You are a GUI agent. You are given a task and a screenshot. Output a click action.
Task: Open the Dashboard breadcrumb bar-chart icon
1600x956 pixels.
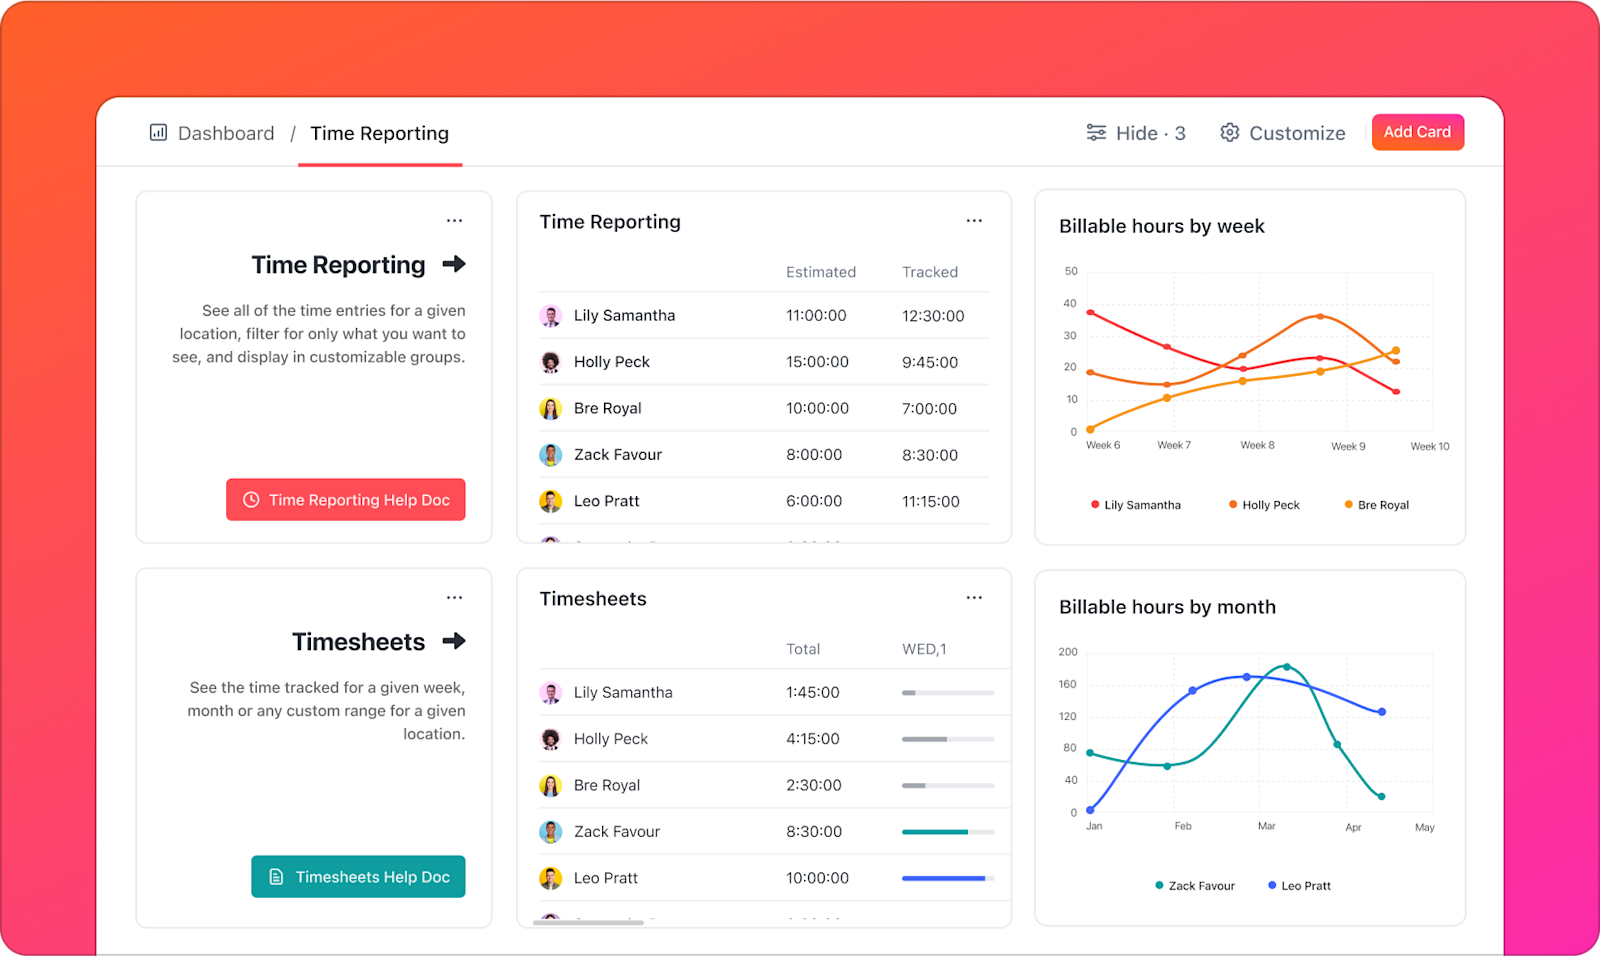157,132
